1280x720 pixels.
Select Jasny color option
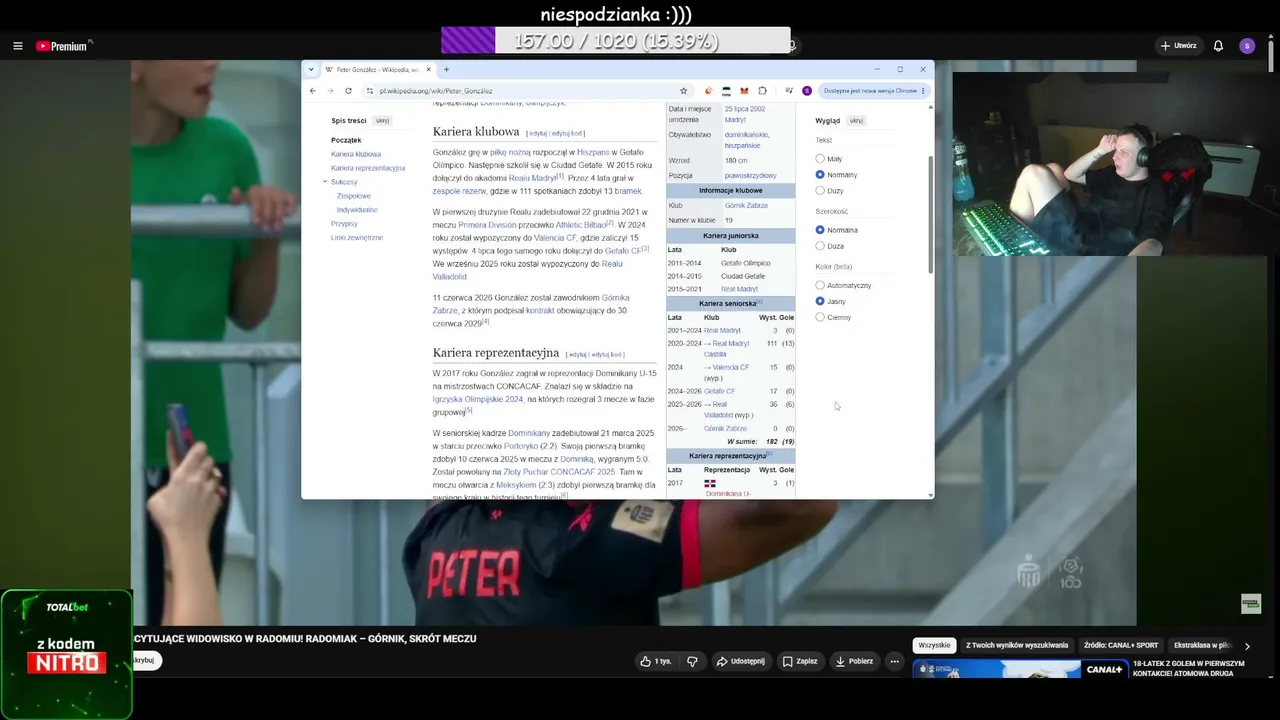pos(820,301)
